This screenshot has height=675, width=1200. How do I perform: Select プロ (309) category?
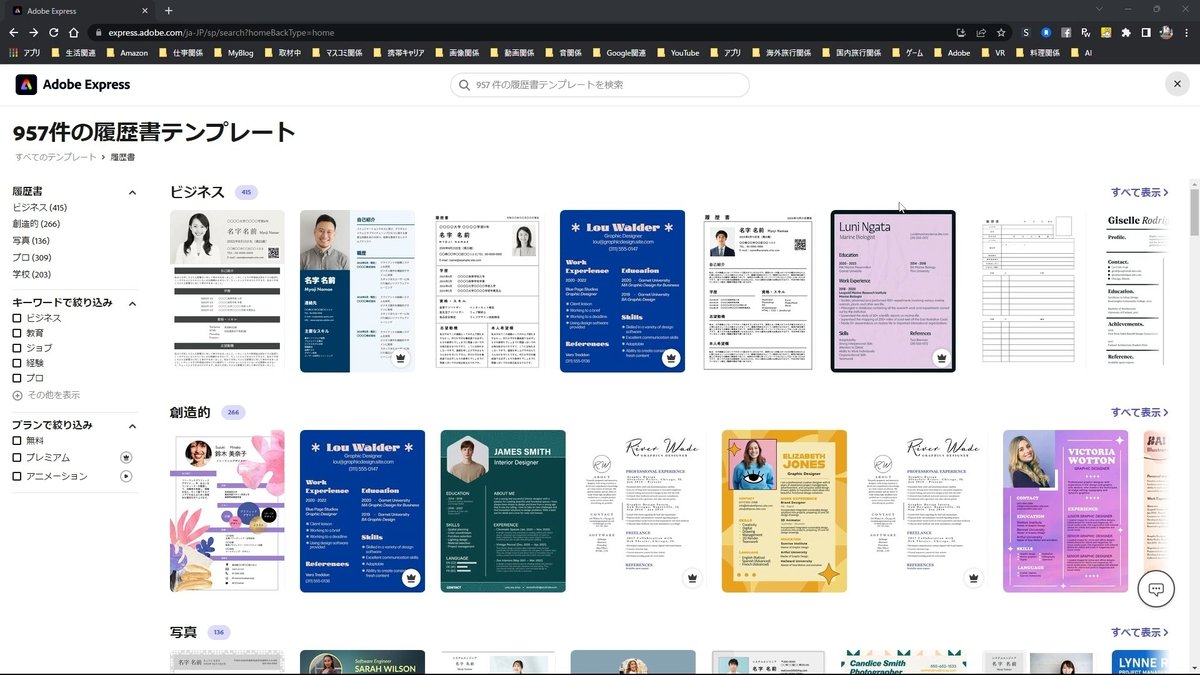click(31, 258)
